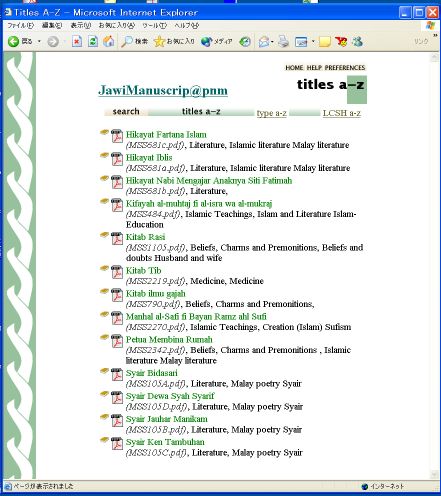The image size is (441, 496).
Task: Click the book icon beside Manhal al-Safi
Action: pos(105,314)
